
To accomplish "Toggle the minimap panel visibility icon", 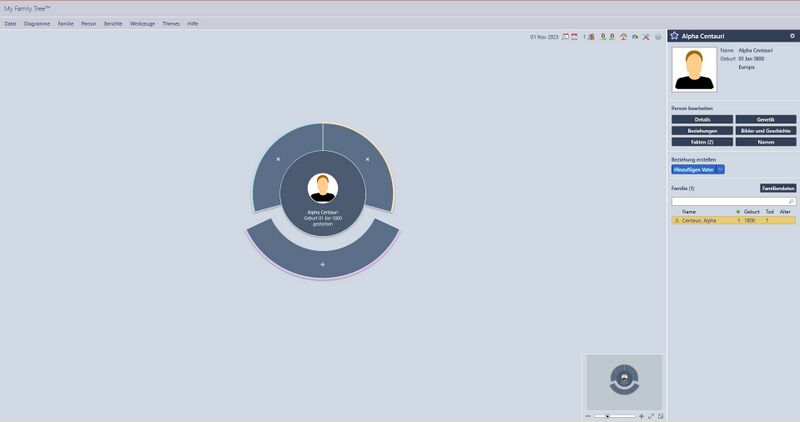I will 661,415.
